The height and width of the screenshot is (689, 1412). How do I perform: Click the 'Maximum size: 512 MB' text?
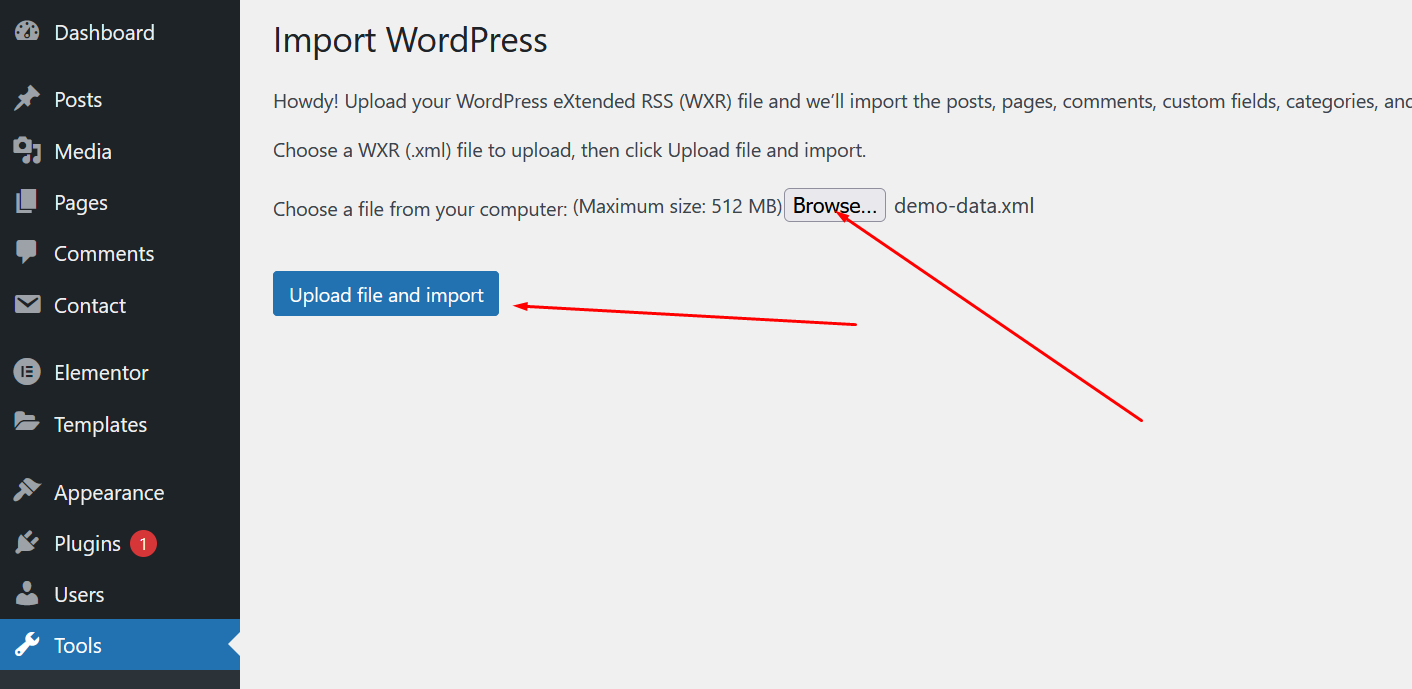click(x=677, y=207)
